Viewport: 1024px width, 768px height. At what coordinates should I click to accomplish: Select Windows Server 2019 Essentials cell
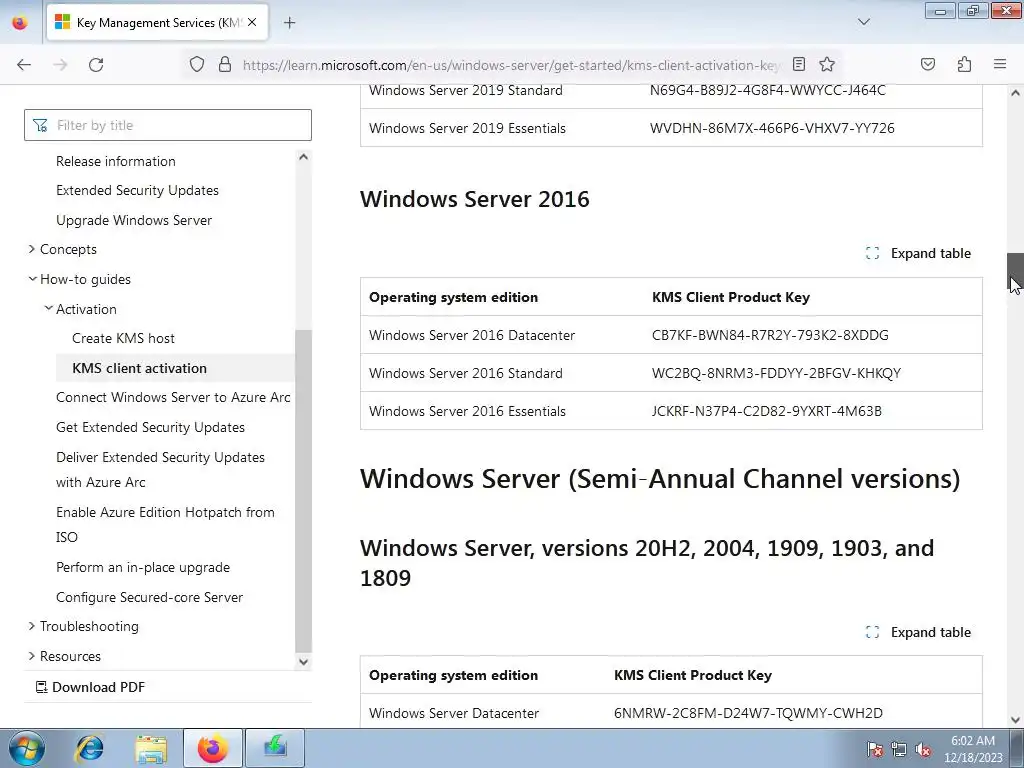coord(468,128)
